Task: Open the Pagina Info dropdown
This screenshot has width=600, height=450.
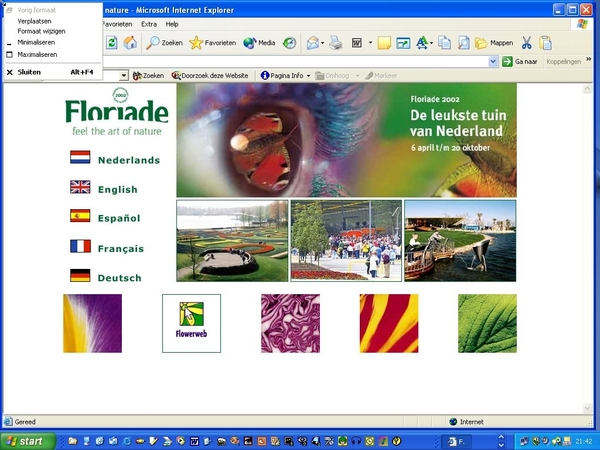Action: click(285, 76)
